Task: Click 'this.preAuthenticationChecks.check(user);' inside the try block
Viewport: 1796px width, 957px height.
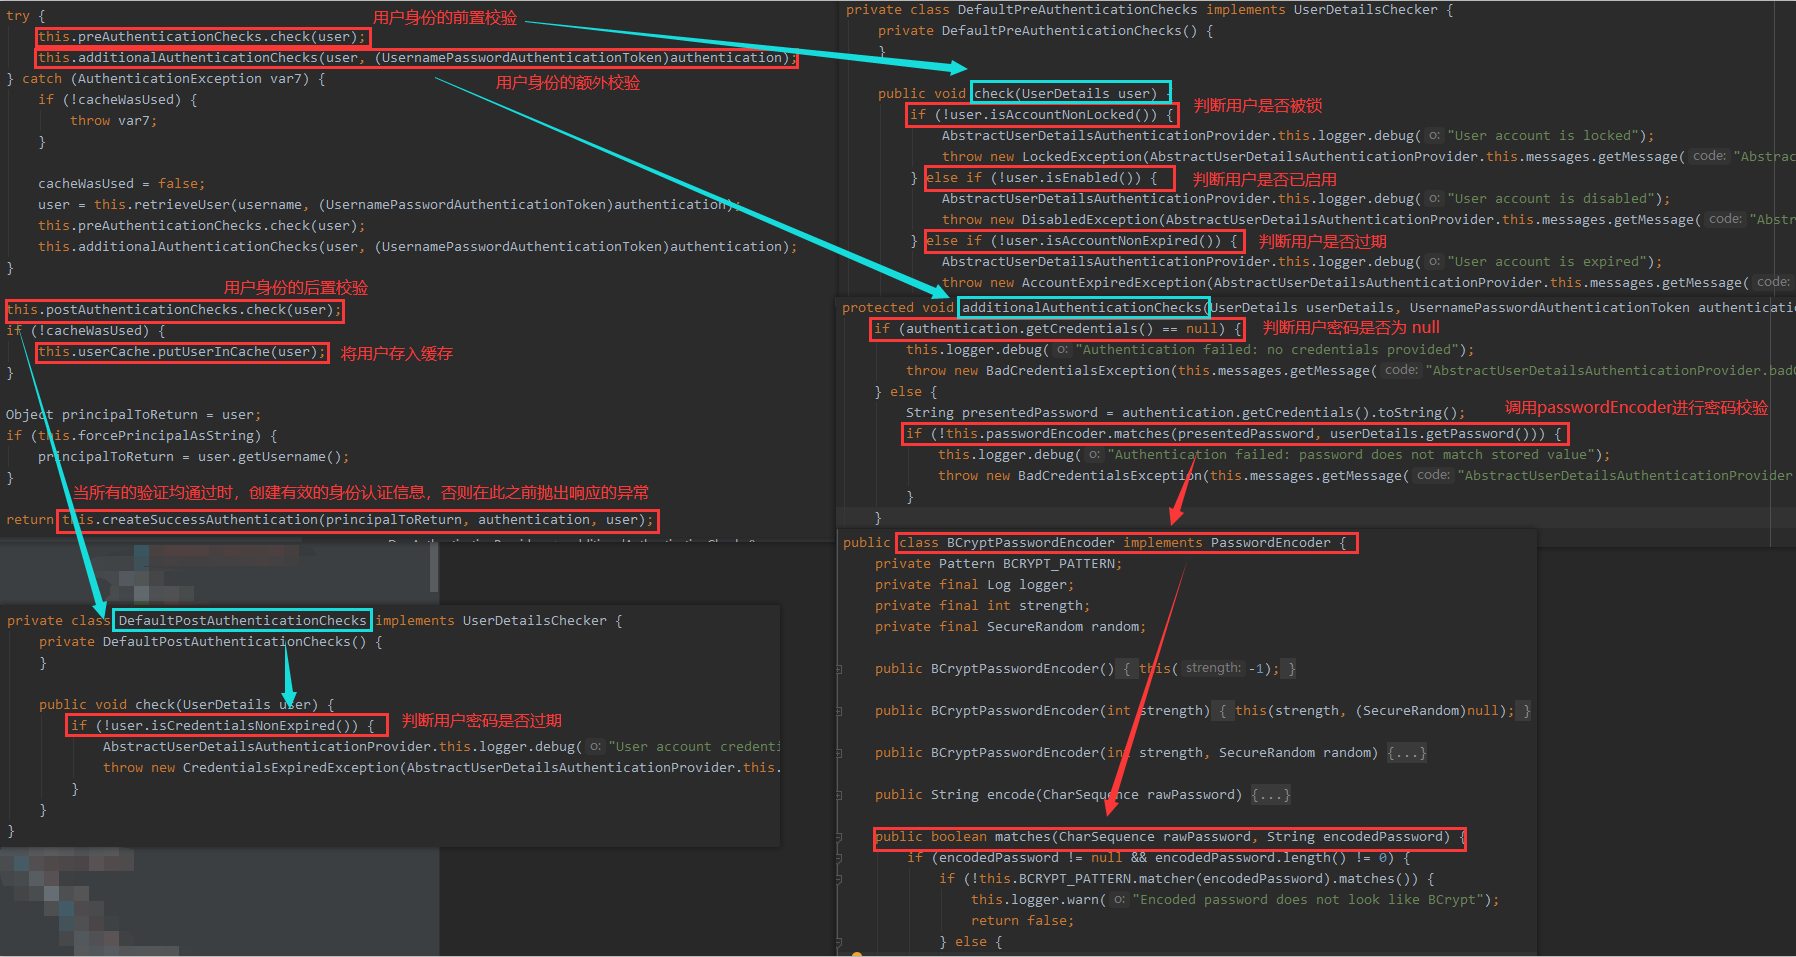Action: 202,37
